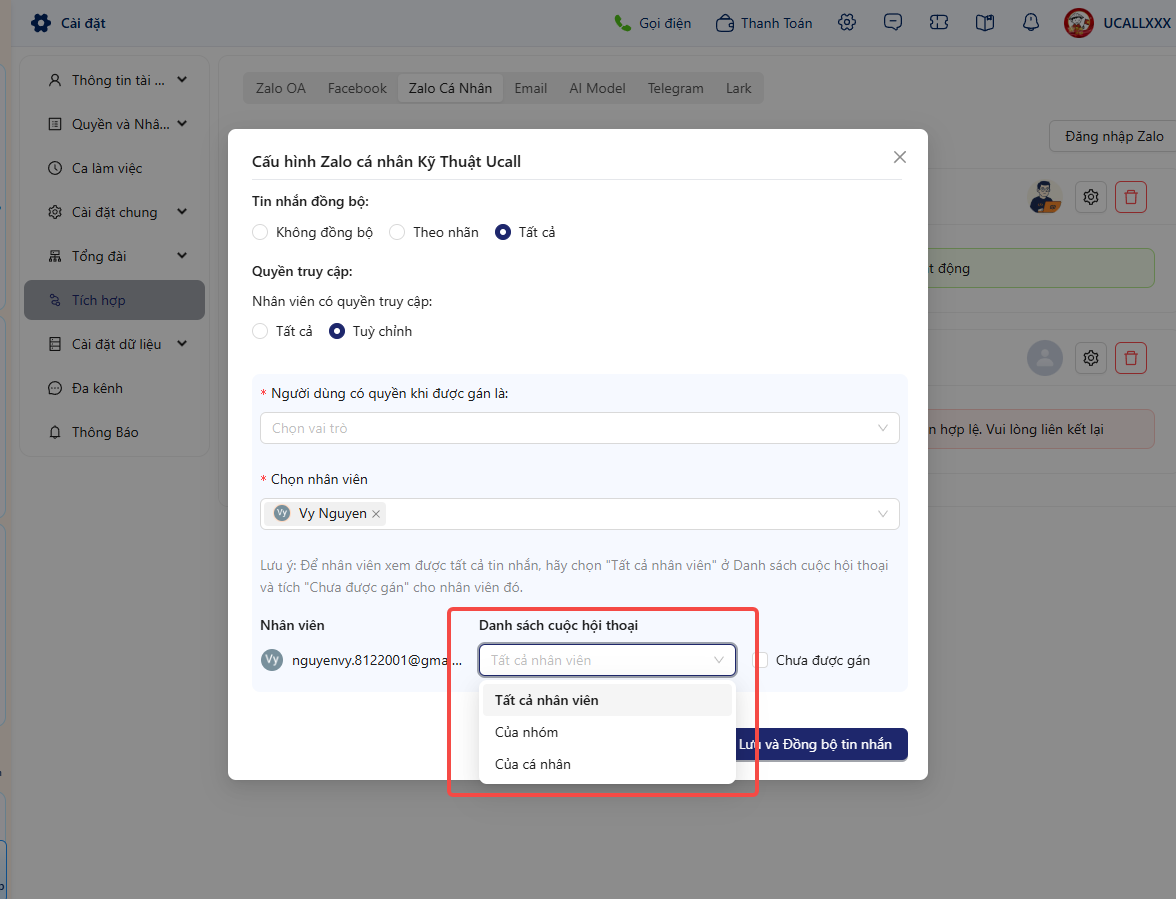The height and width of the screenshot is (899, 1176).
Task: Switch to the Email tab
Action: click(x=530, y=88)
